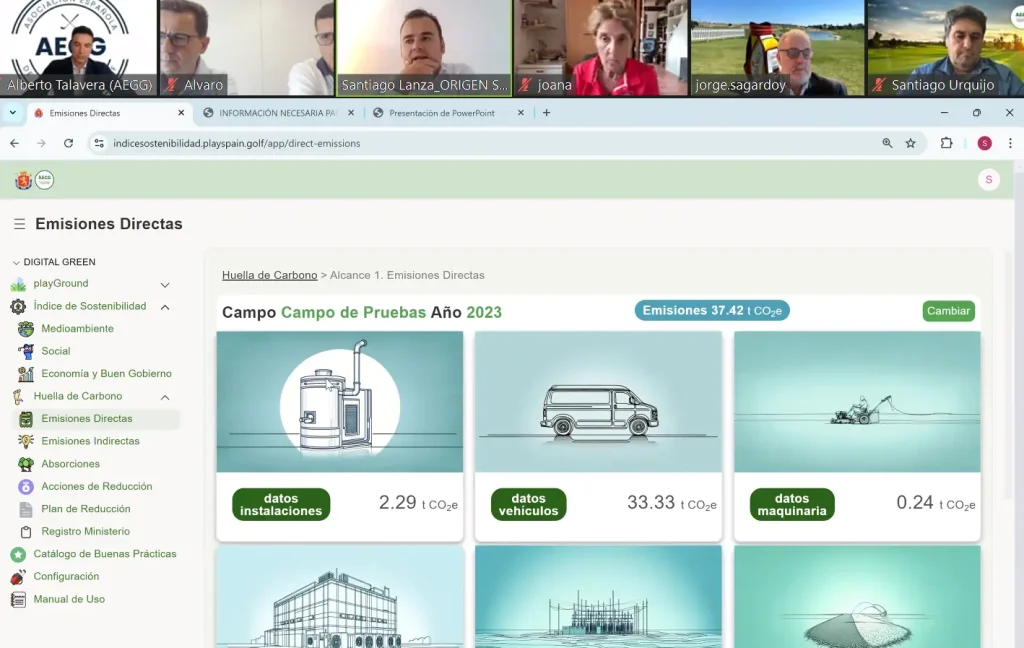Screen dimensions: 1024x648
Task: Open the mower machinery card image
Action: point(856,401)
